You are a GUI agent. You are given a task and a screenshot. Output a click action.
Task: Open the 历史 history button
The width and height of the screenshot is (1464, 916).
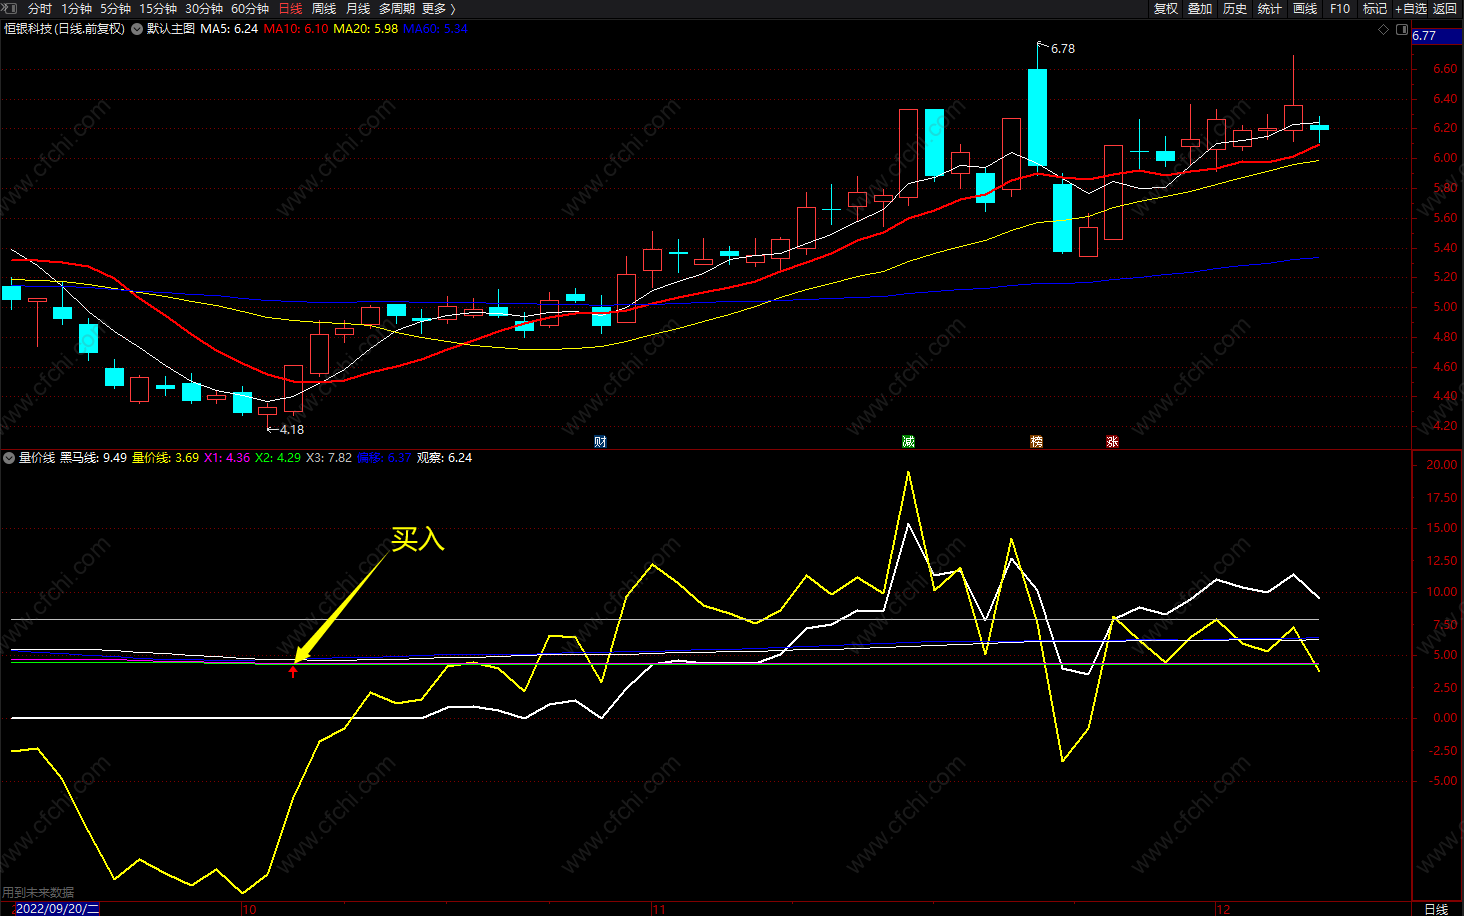point(1235,8)
